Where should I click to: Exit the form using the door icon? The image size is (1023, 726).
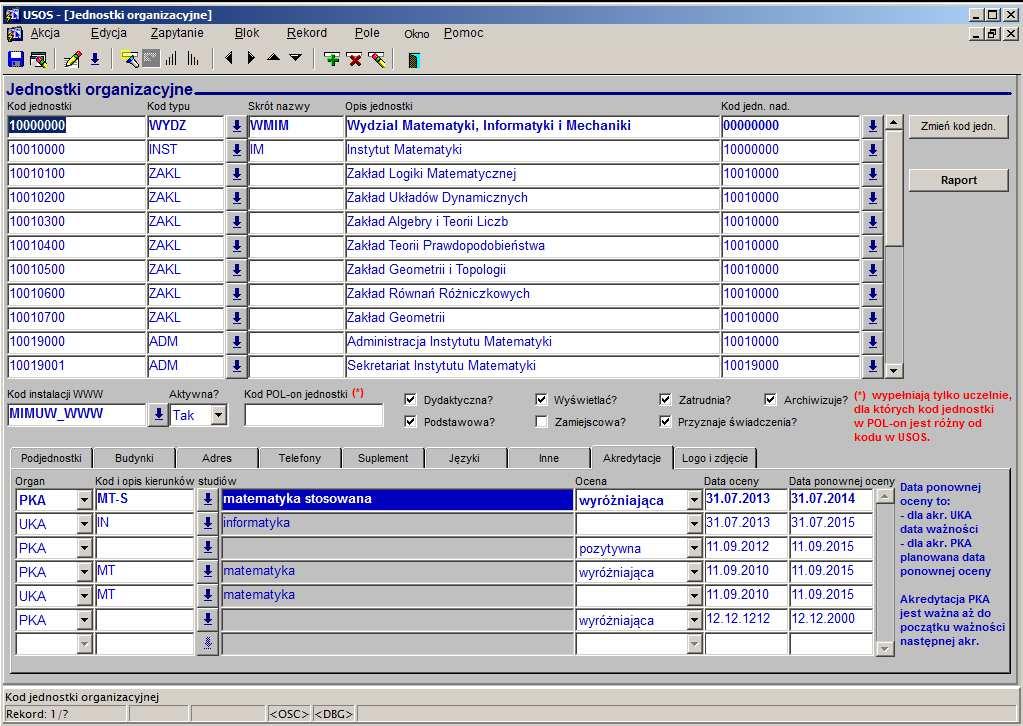(x=414, y=60)
